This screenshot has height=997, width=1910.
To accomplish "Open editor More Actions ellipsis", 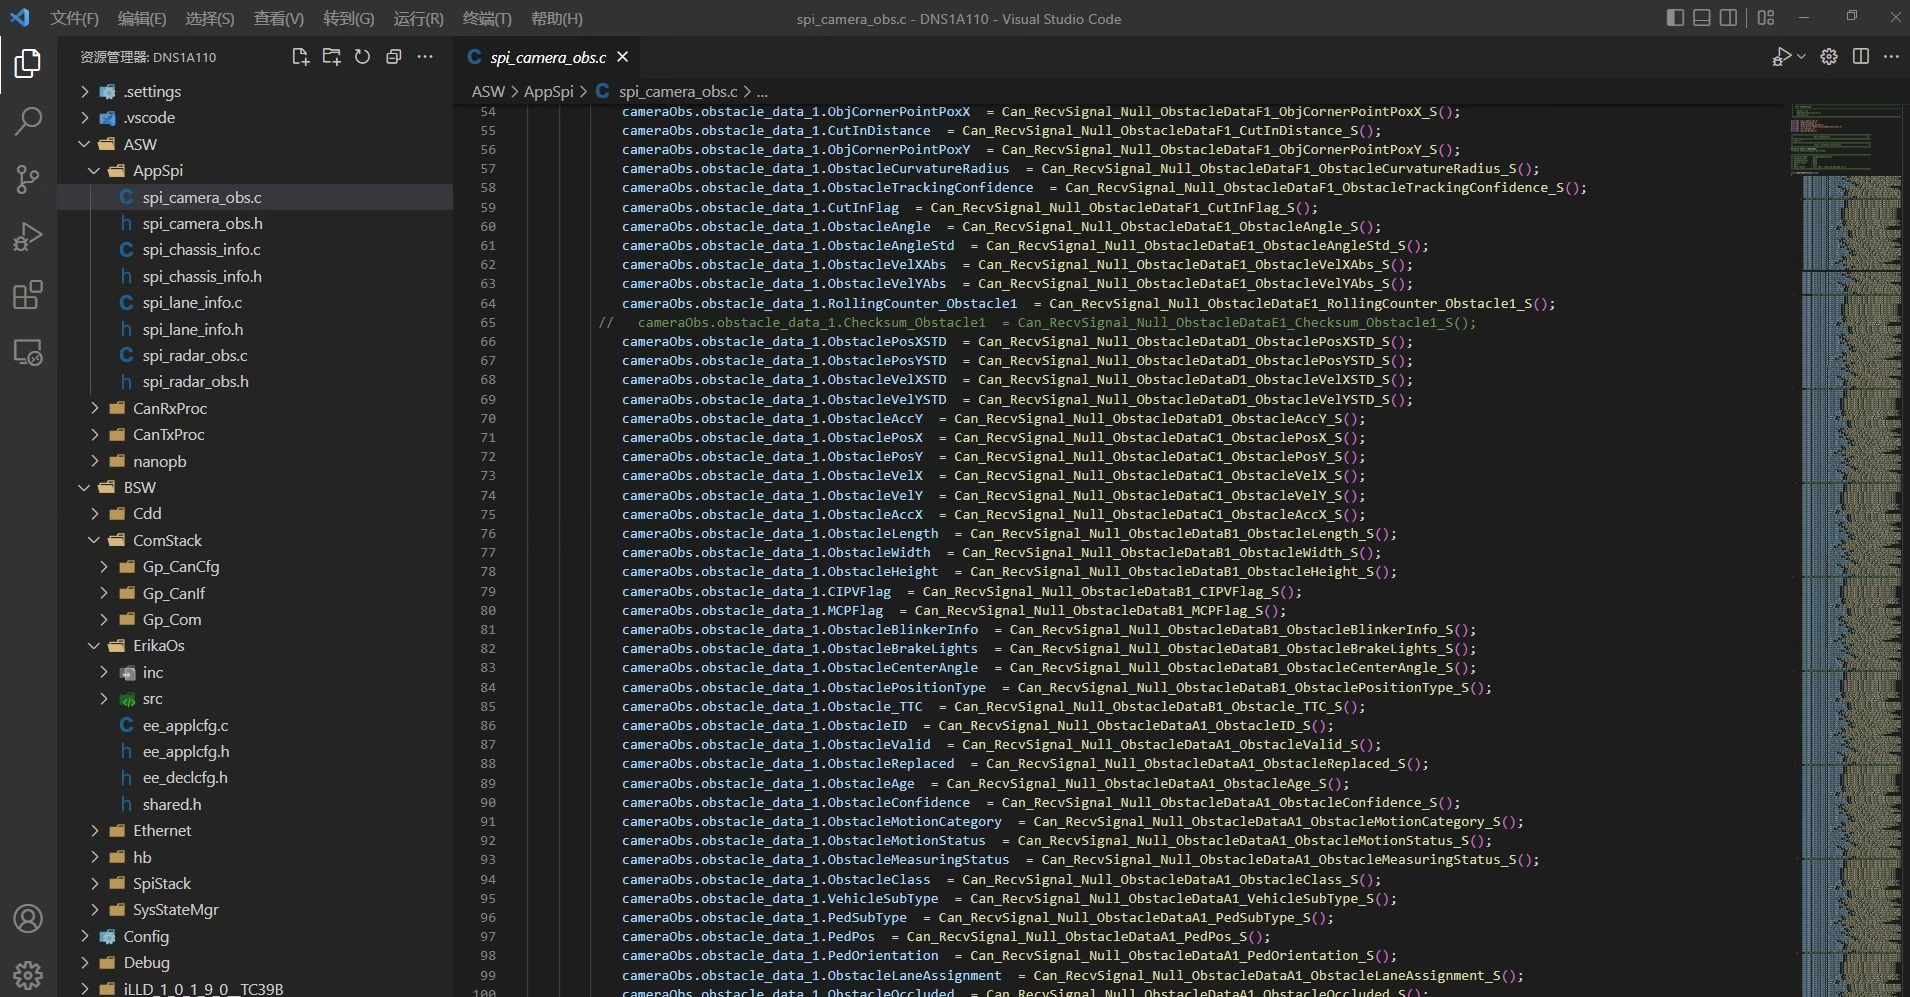I will (x=1891, y=57).
